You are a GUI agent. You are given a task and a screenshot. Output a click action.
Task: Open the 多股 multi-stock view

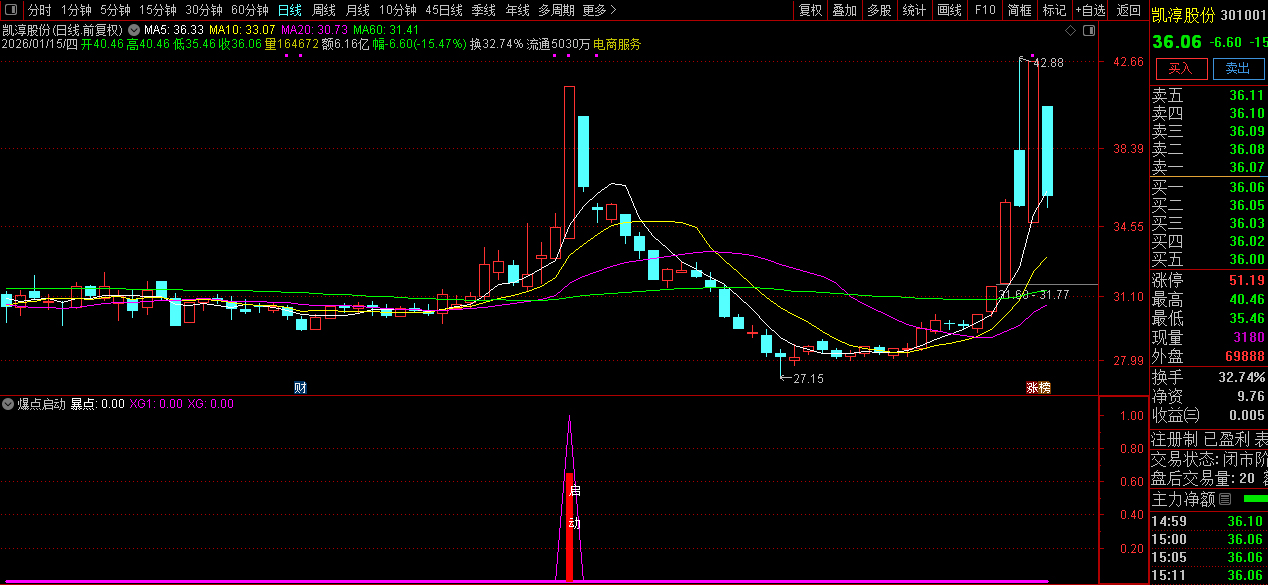tap(879, 10)
